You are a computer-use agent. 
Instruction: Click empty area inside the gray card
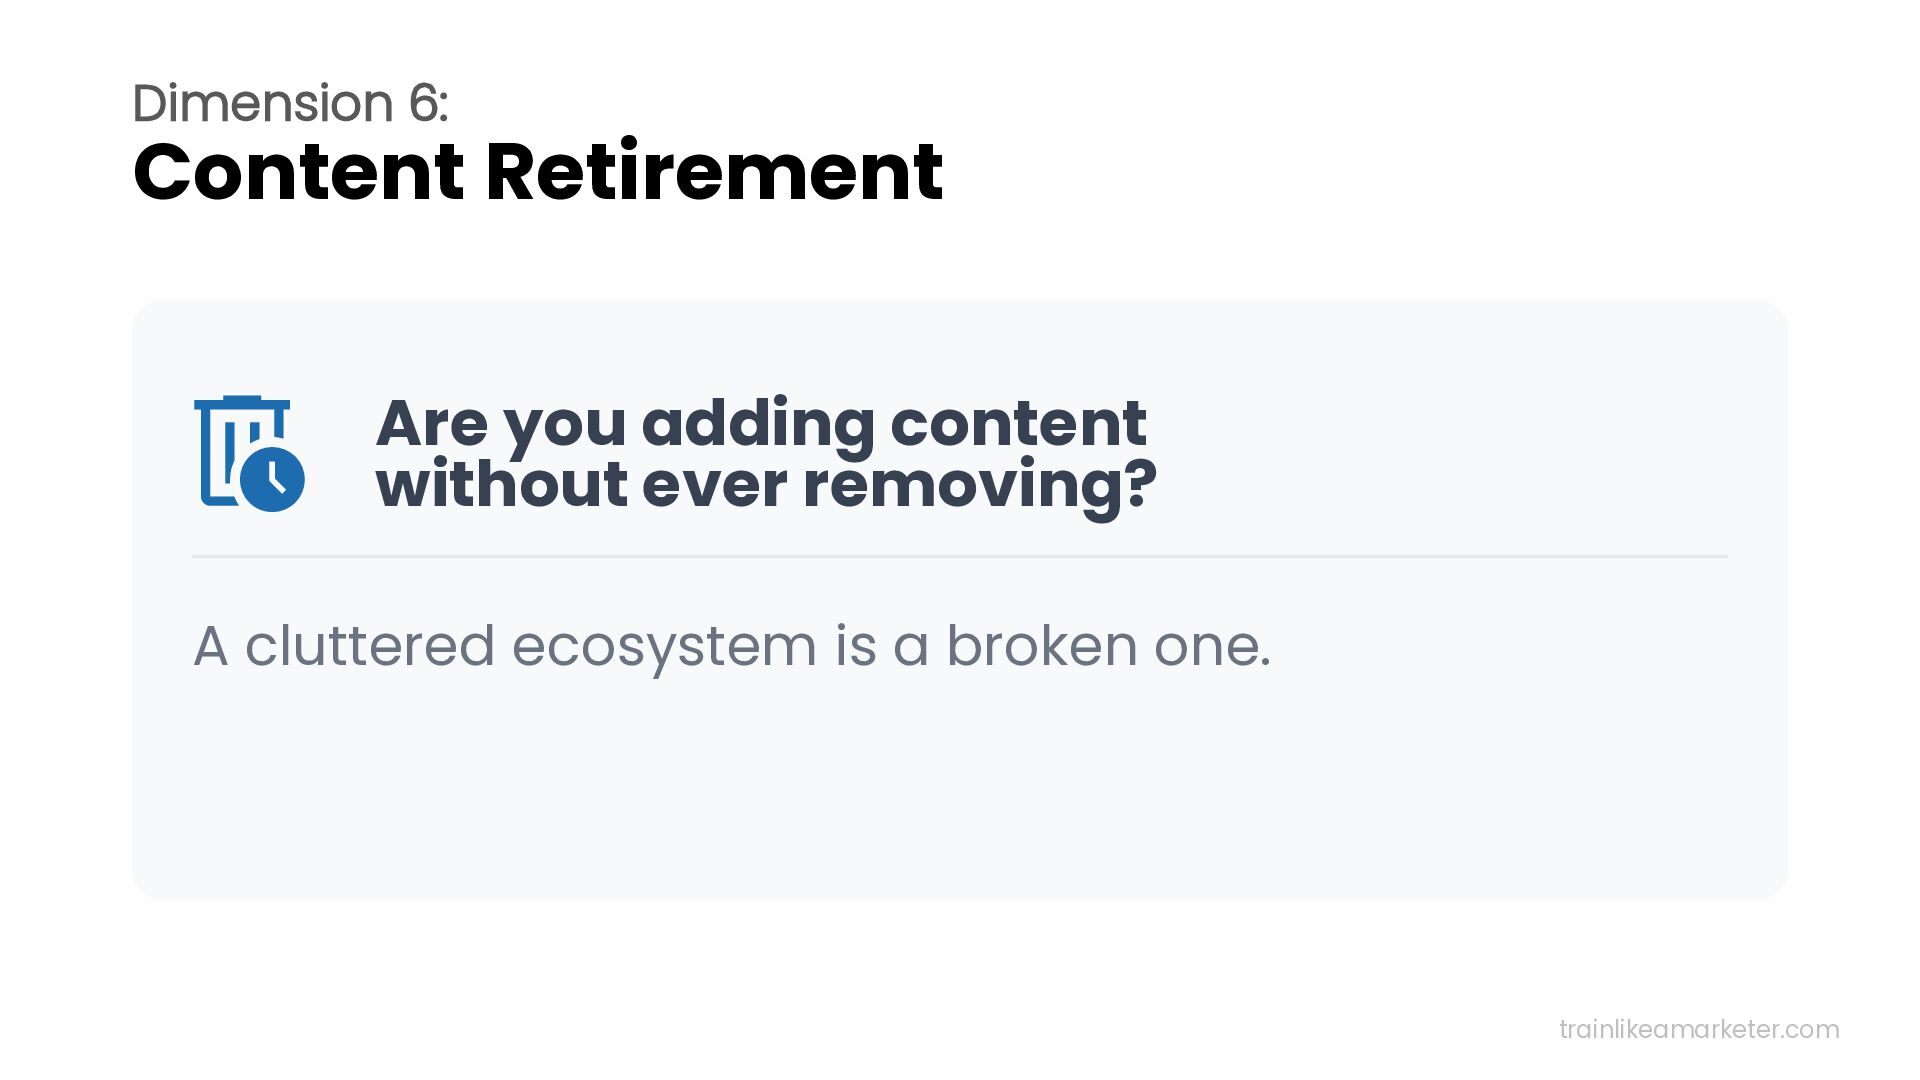coord(960,790)
